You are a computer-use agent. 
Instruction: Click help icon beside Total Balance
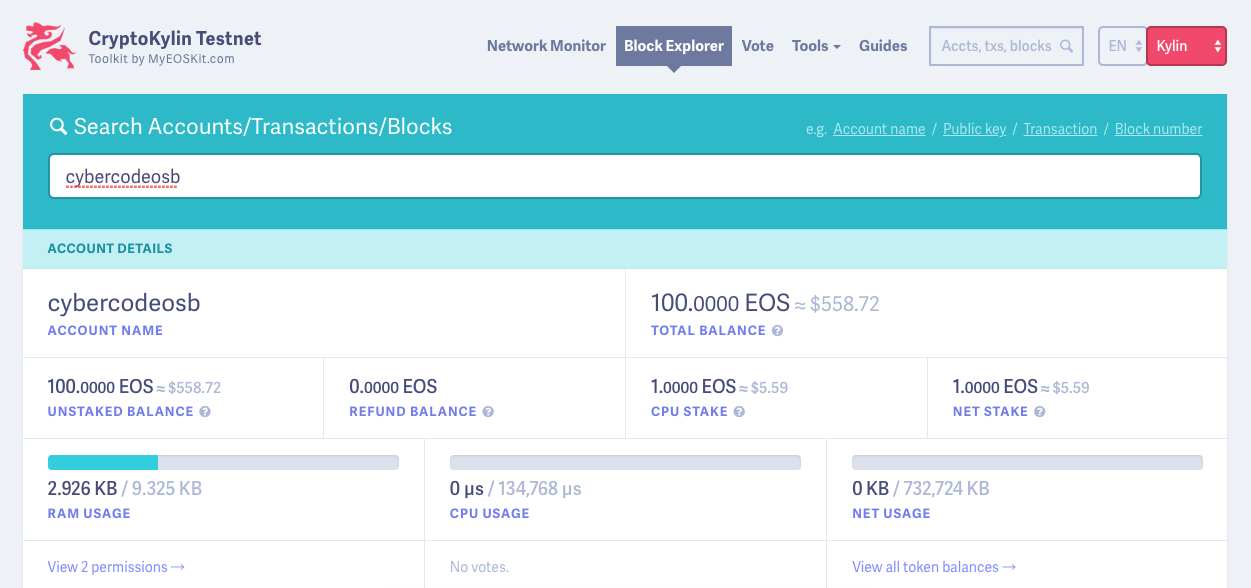[x=777, y=331]
